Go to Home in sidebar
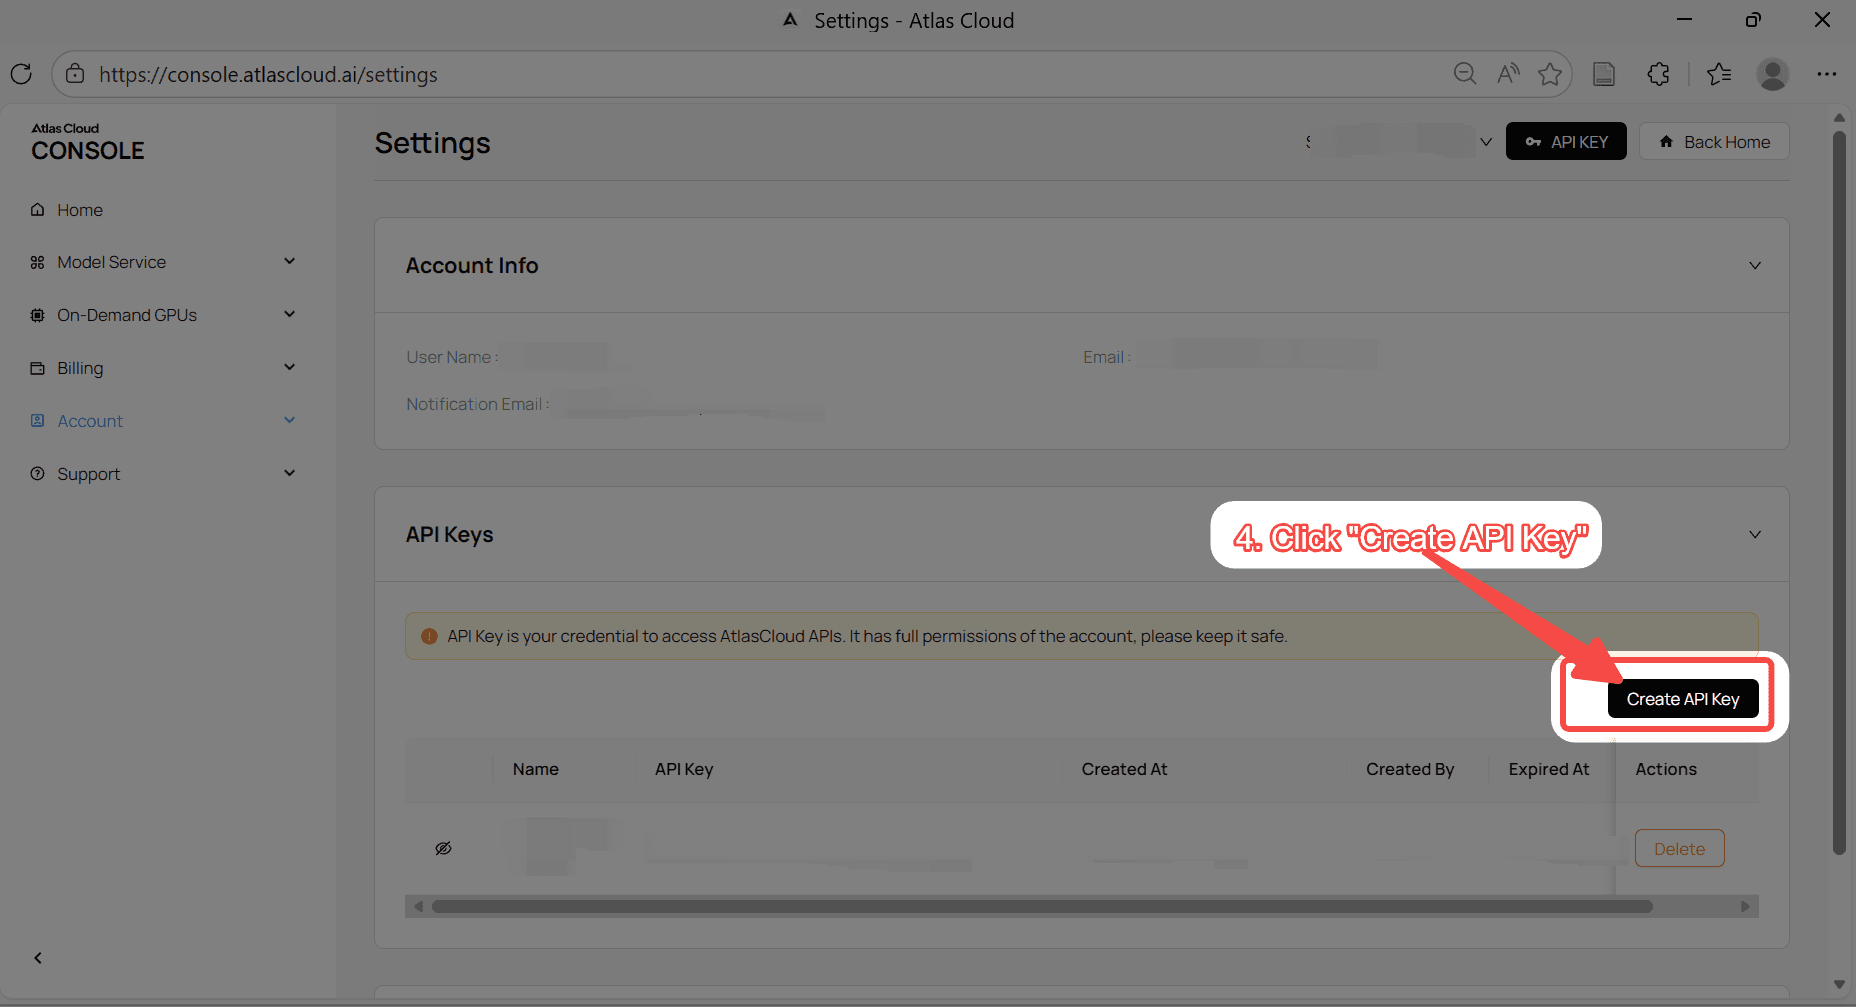 click(80, 210)
